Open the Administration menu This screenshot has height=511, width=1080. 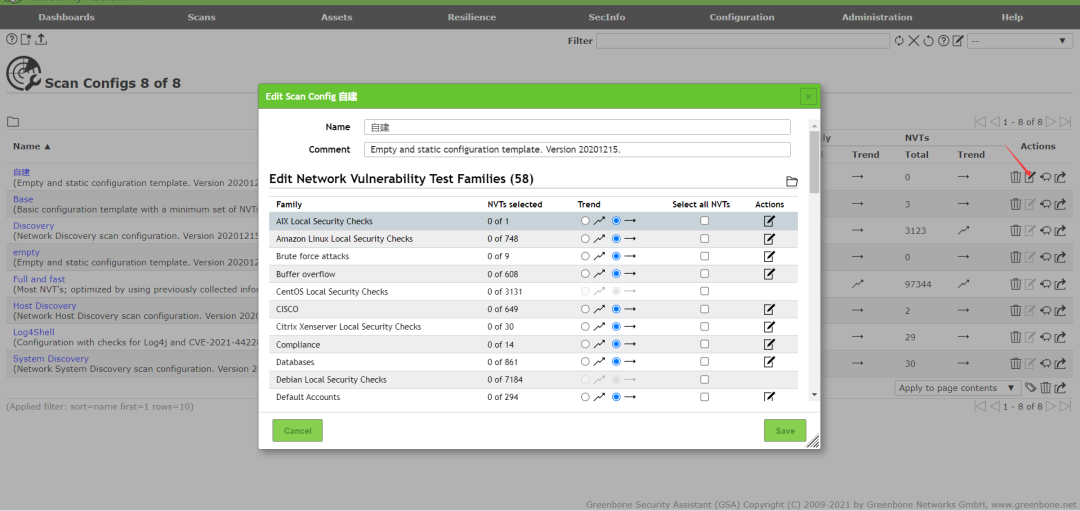click(877, 17)
